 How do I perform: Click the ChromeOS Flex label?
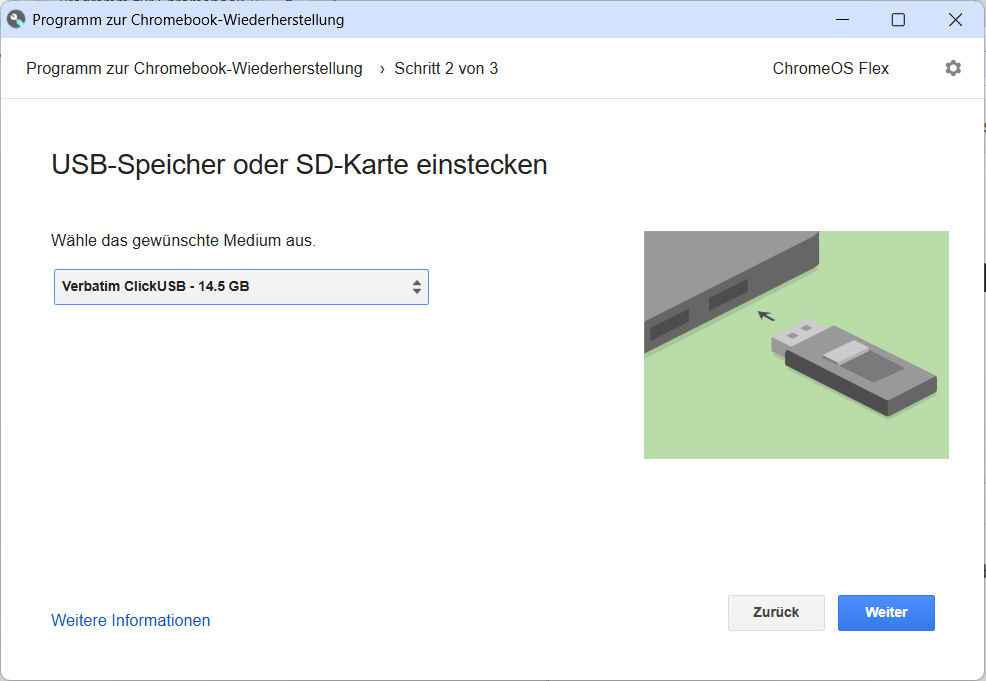pos(831,69)
